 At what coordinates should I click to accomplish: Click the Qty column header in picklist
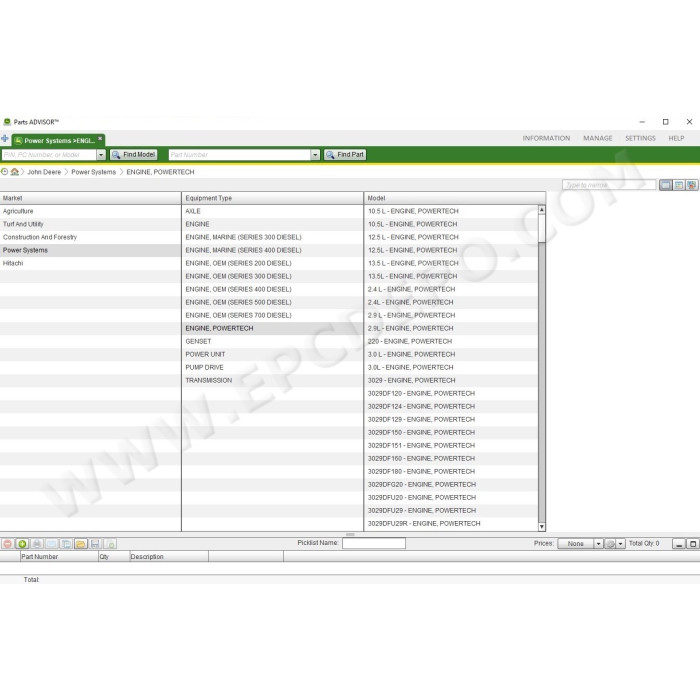(114, 557)
